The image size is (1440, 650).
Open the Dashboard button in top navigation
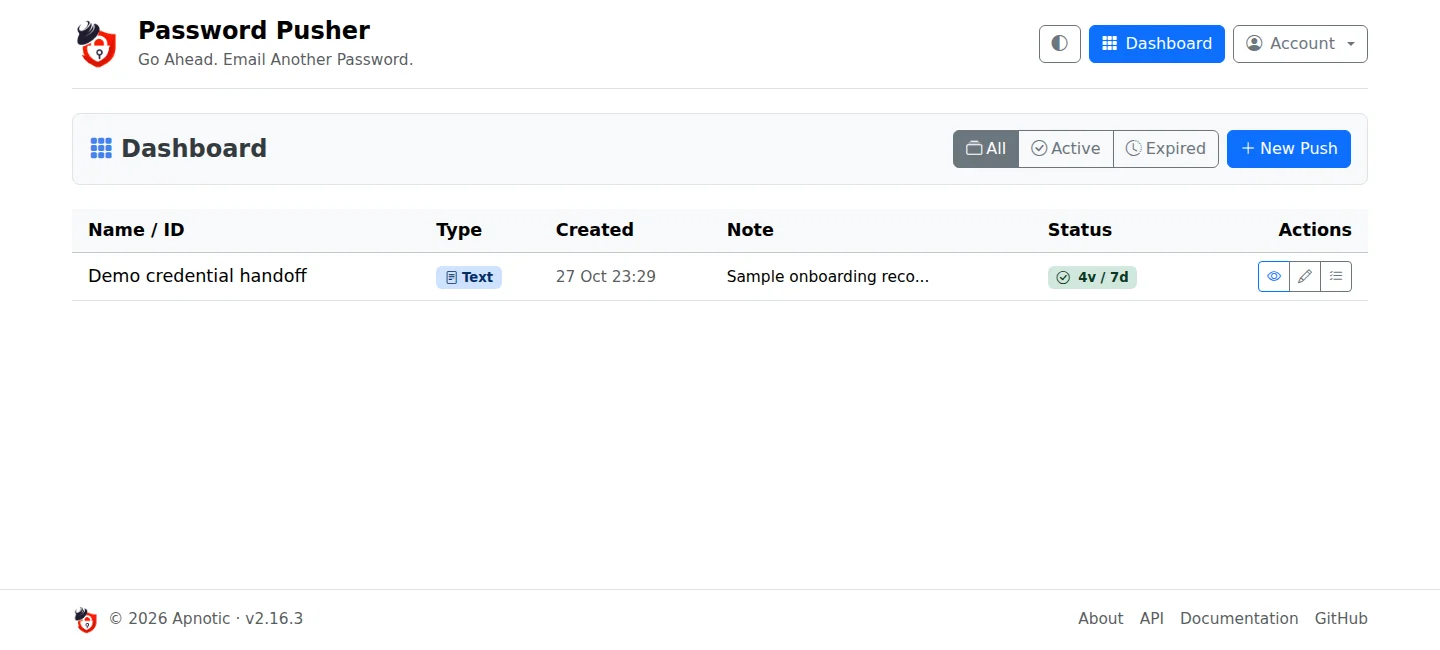click(x=1157, y=44)
